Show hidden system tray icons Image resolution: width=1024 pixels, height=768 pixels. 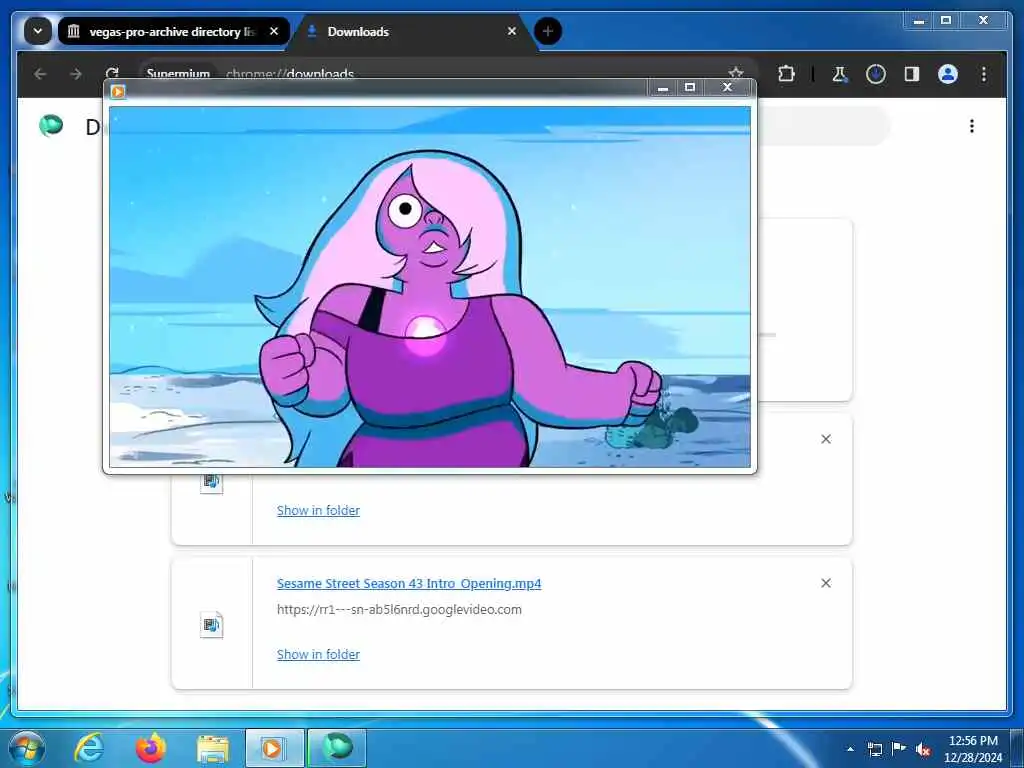(x=850, y=749)
